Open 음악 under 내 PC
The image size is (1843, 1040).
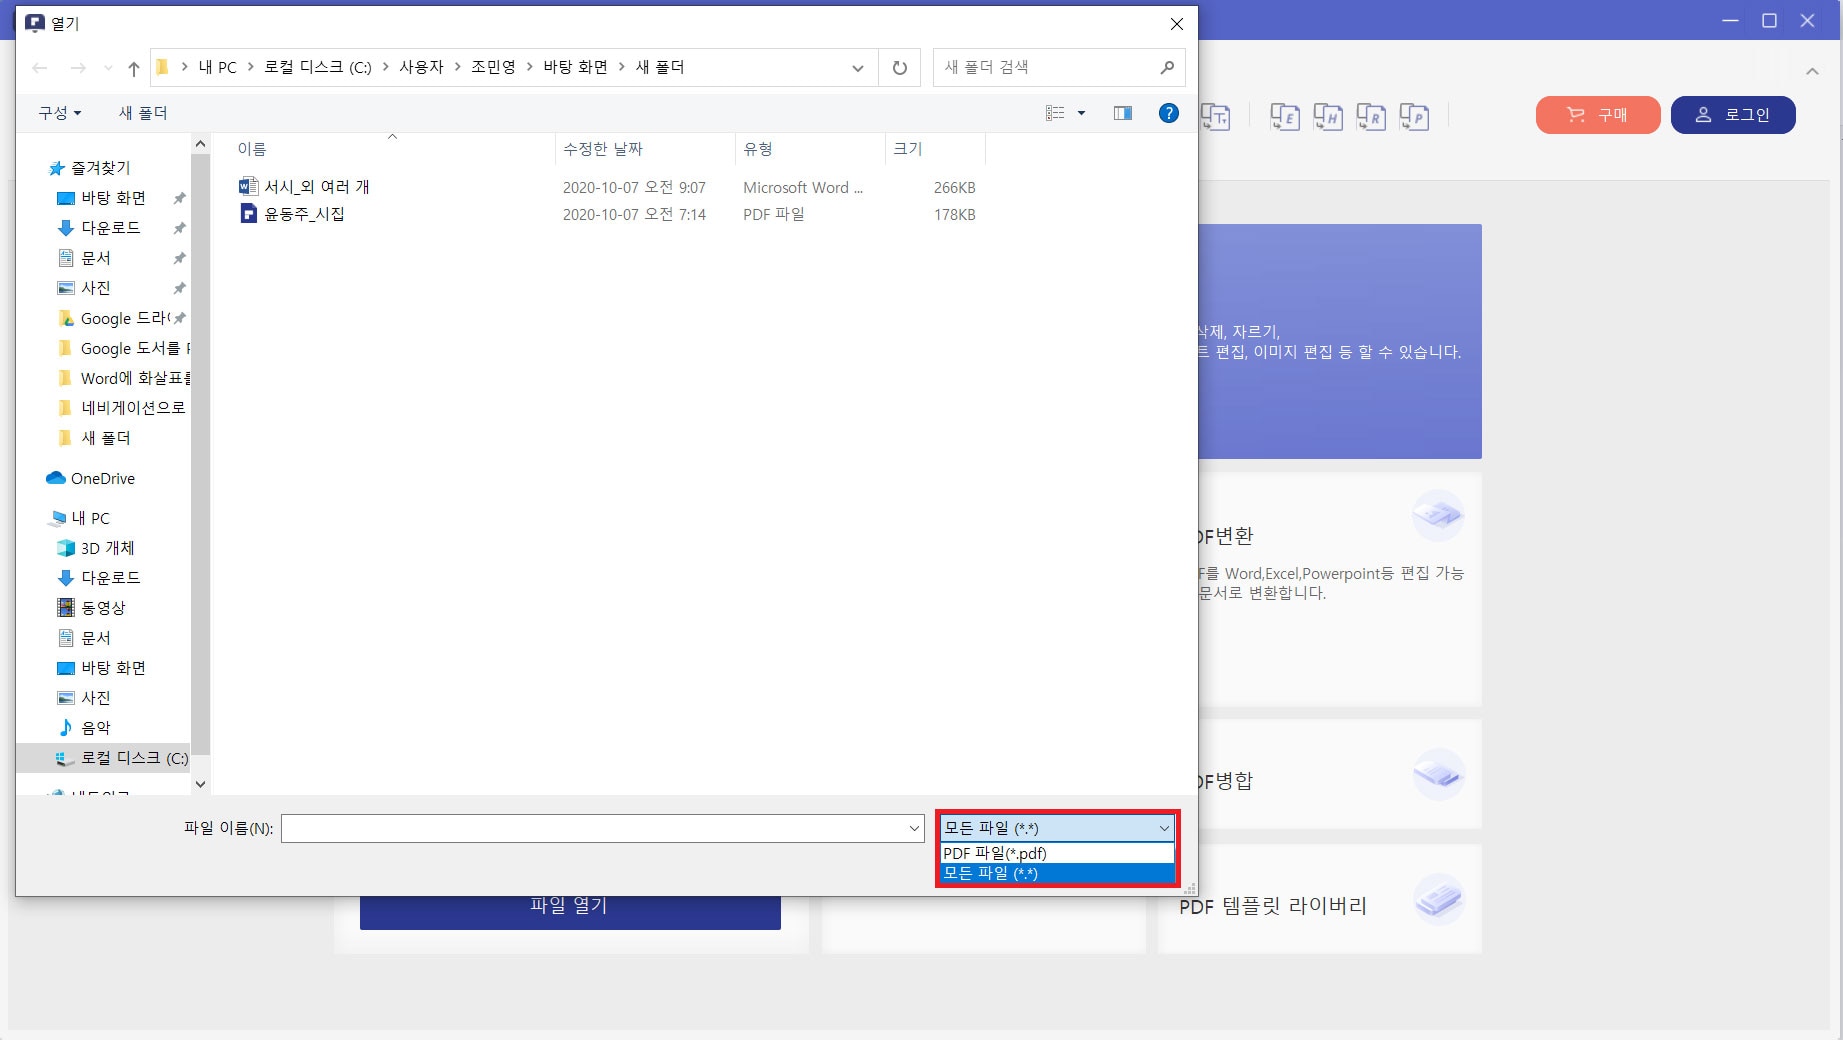tap(95, 728)
